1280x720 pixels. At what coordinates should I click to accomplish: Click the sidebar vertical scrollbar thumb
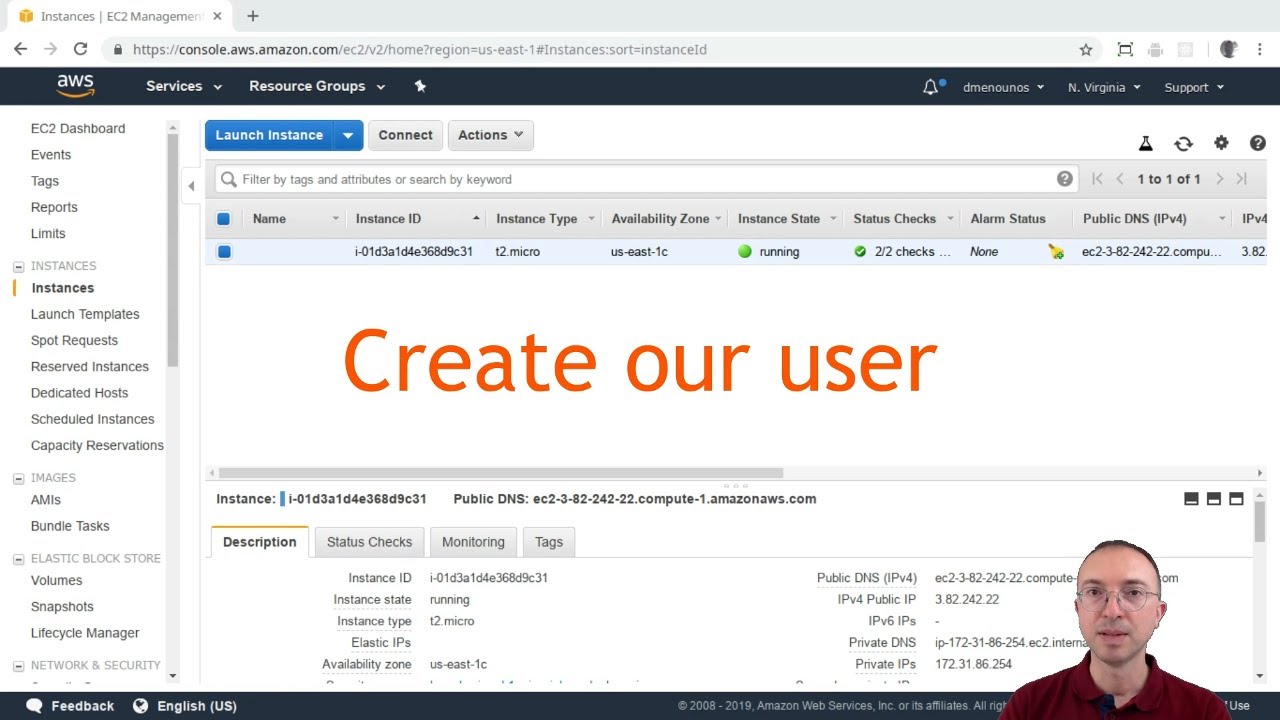pos(172,250)
